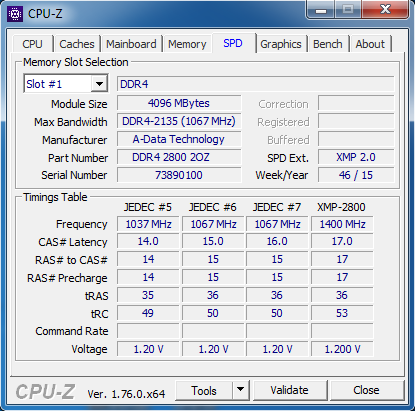This screenshot has width=415, height=411.
Task: Minimize the CPU-Z window
Action: [321, 10]
